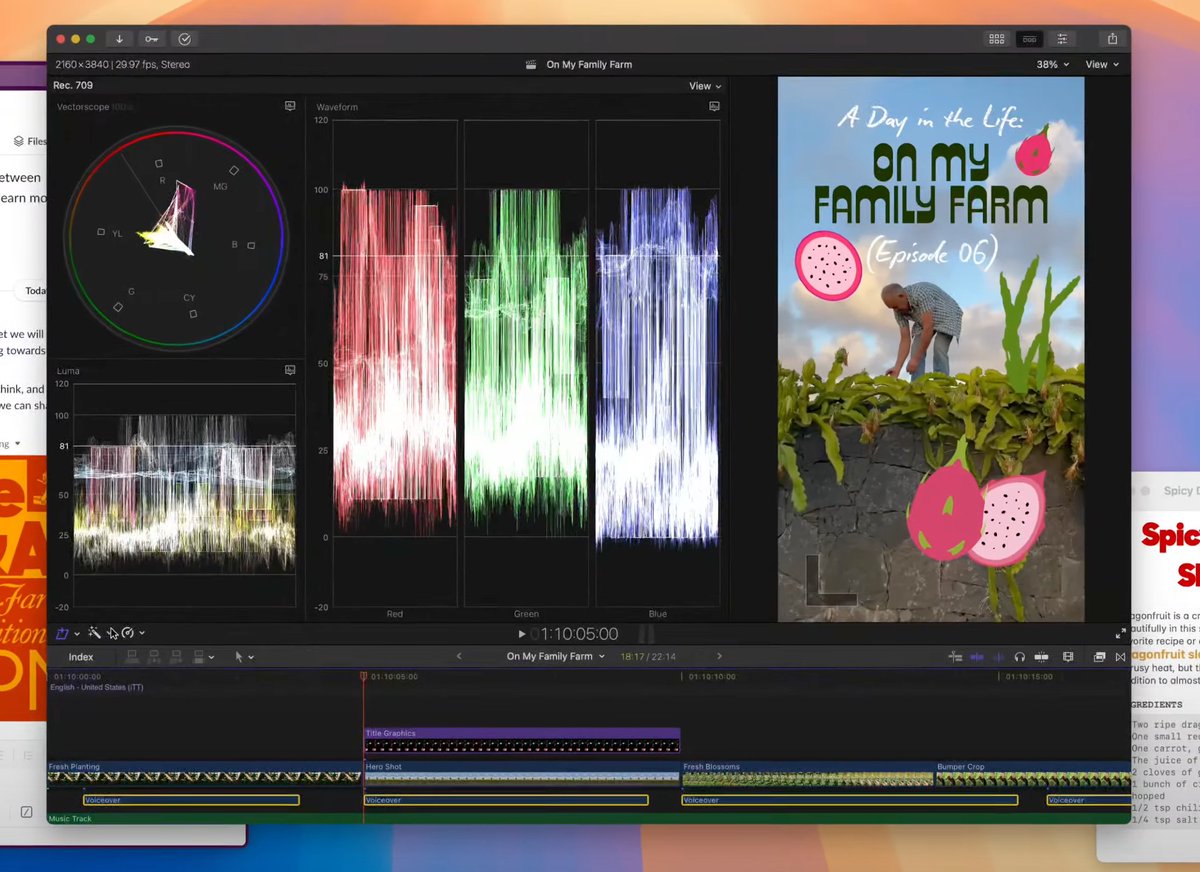This screenshot has width=1200, height=872.
Task: Click the English - United States (ITT) caption lane
Action: click(97, 687)
